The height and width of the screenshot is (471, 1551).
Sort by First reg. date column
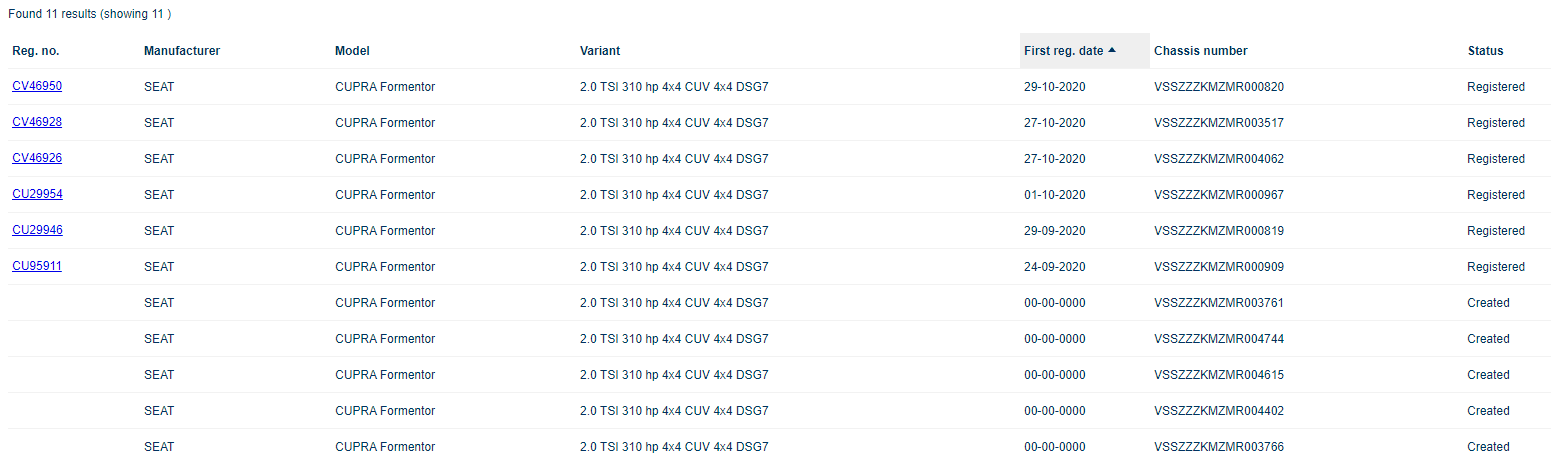click(x=1063, y=51)
